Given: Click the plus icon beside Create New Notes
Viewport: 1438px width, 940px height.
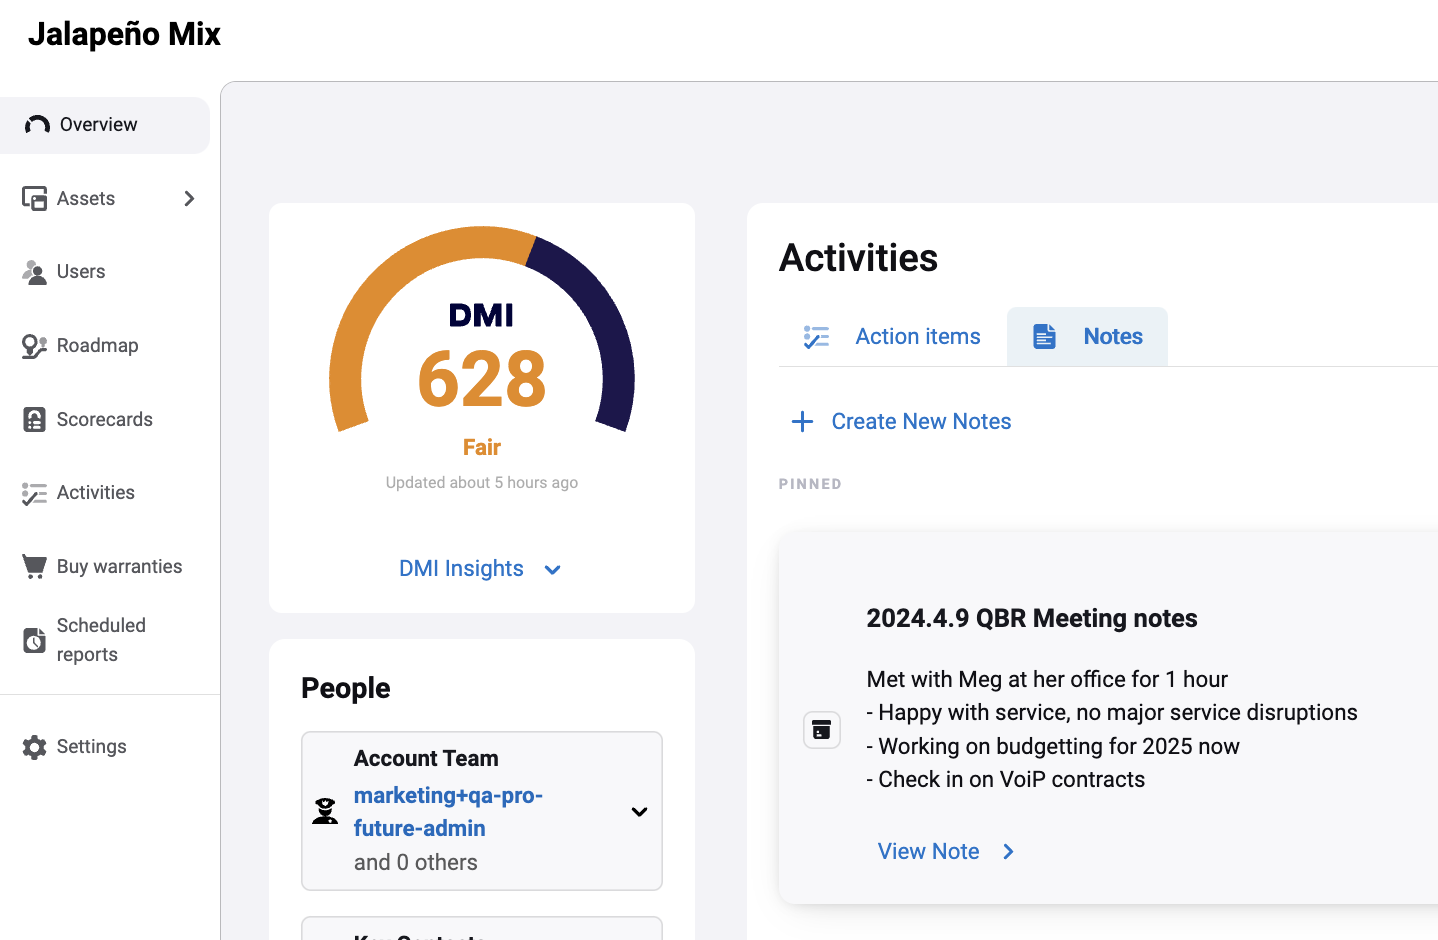Looking at the screenshot, I should [802, 422].
